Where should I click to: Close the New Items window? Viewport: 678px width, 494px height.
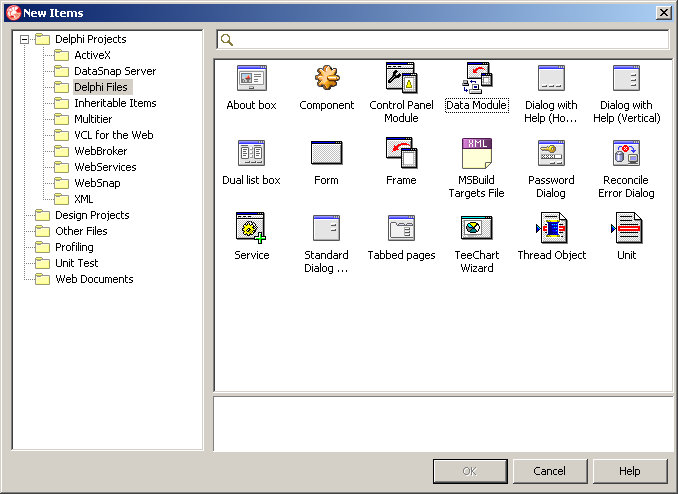tap(663, 13)
